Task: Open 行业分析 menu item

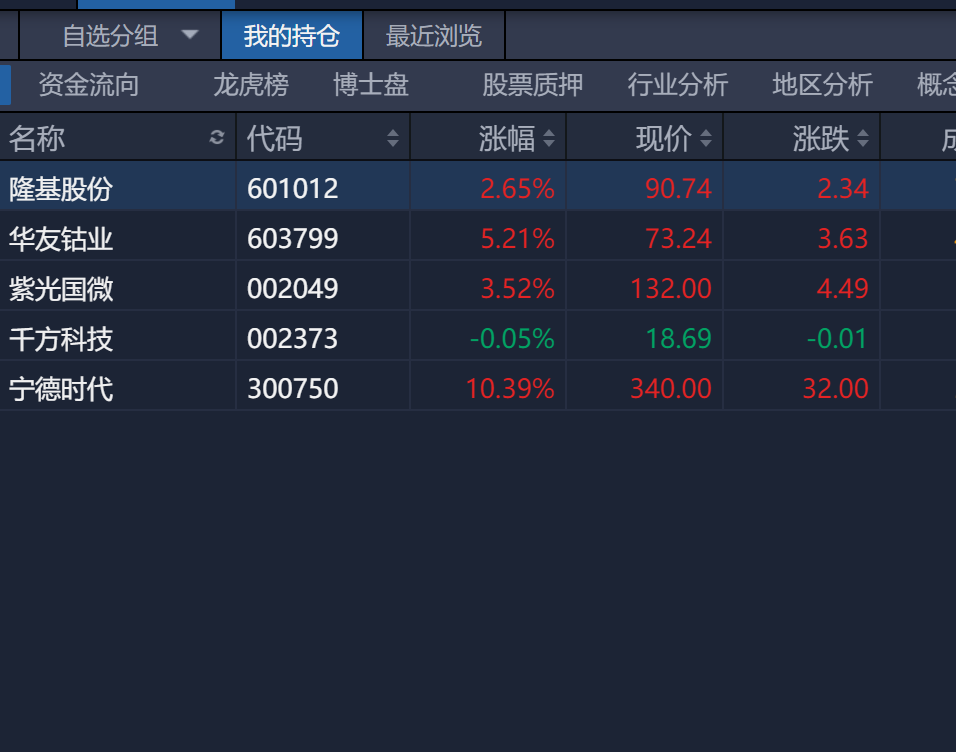Action: pos(678,85)
